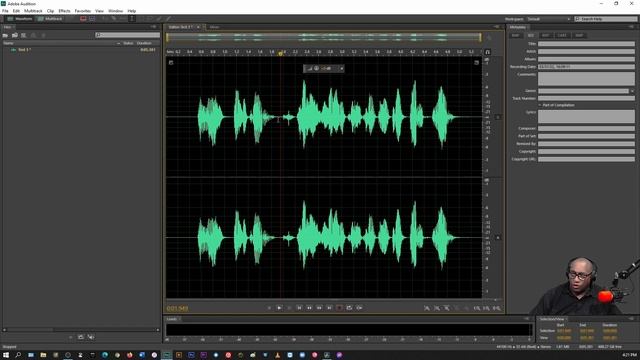Click the headphone icon right of timeline ruler
Screen dimensions: 640x360
coord(487,52)
